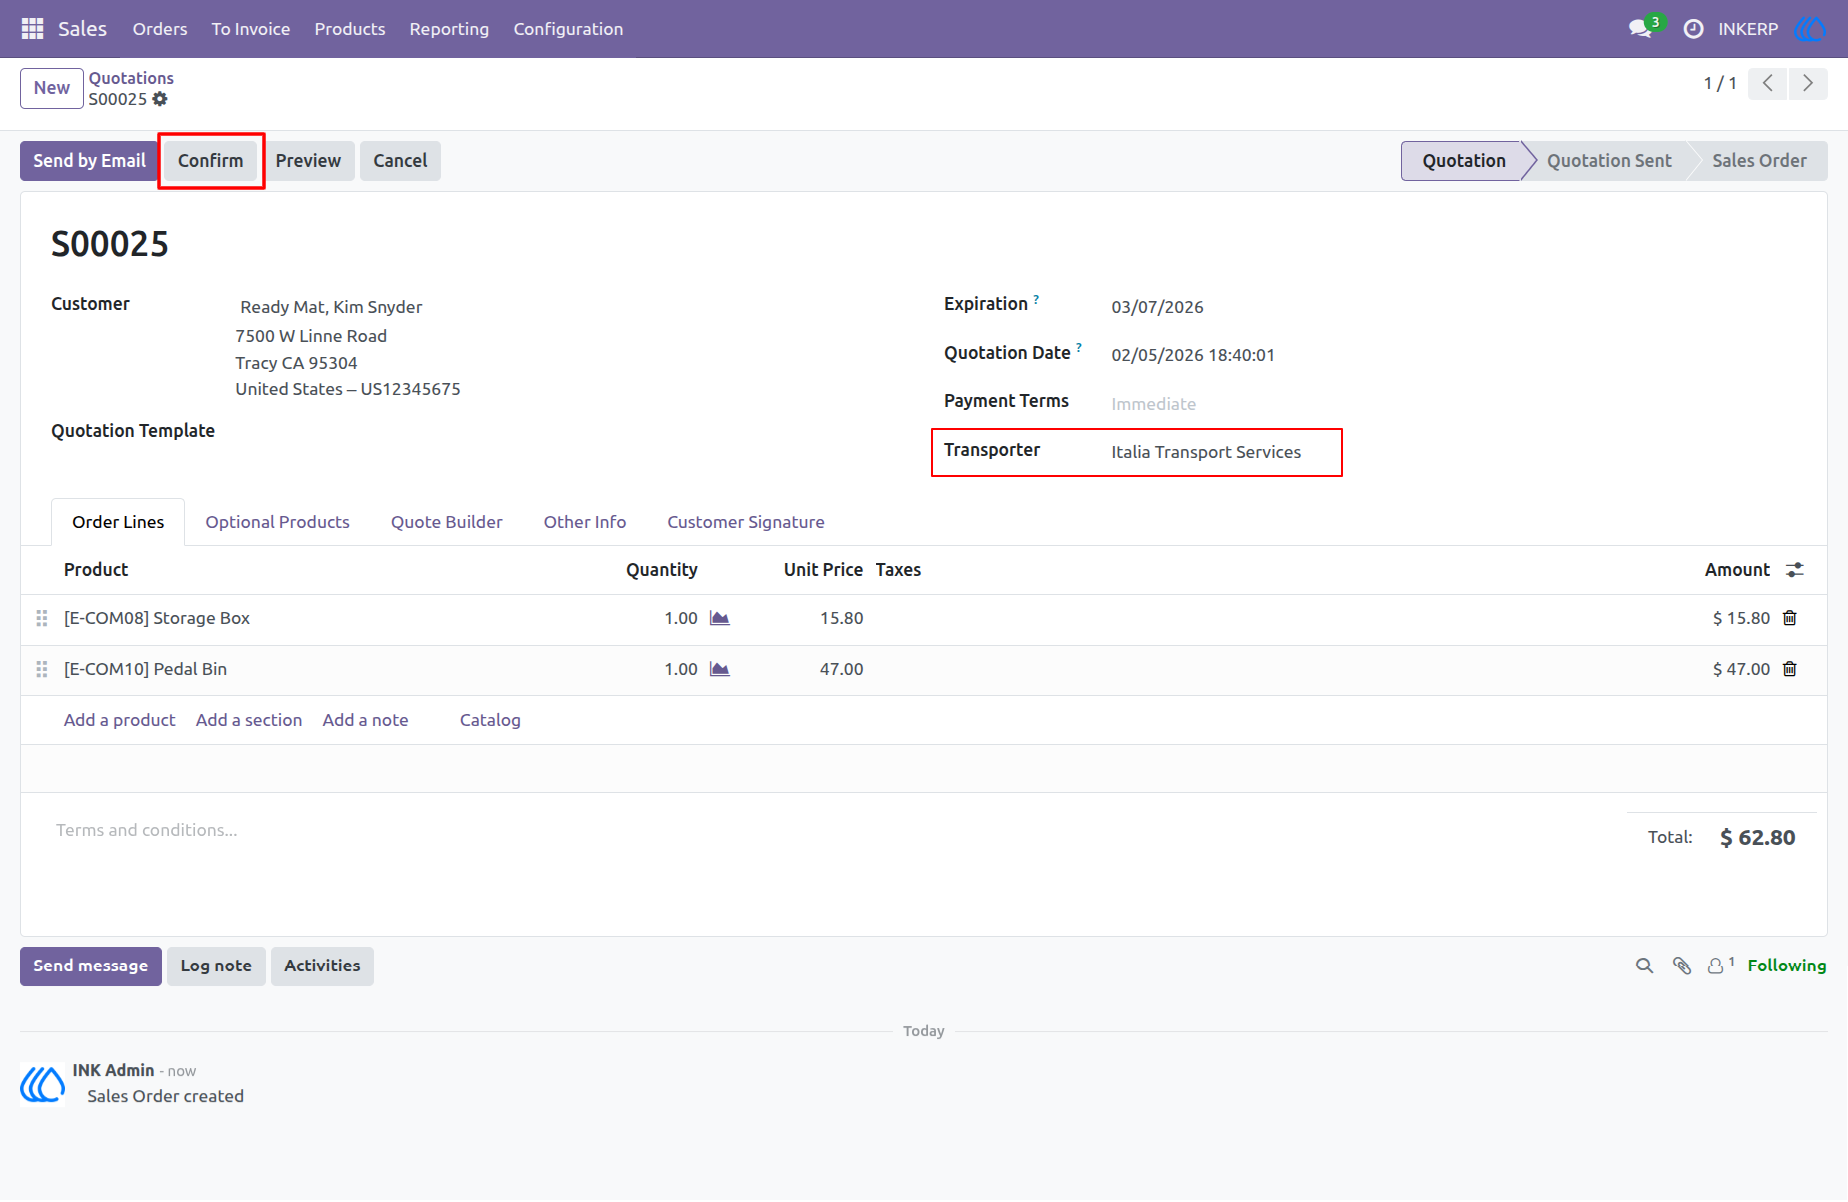Open the chat messages icon with badge
The height and width of the screenshot is (1202, 1848).
click(x=1642, y=28)
